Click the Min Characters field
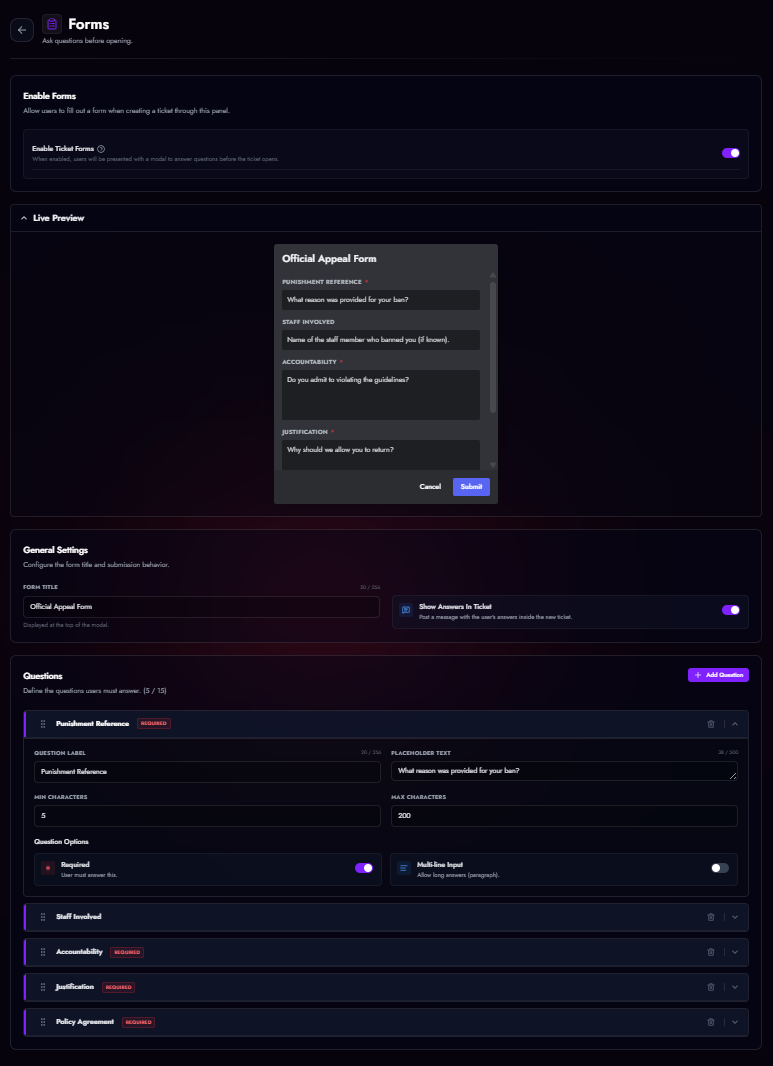The width and height of the screenshot is (773, 1066). coord(207,816)
